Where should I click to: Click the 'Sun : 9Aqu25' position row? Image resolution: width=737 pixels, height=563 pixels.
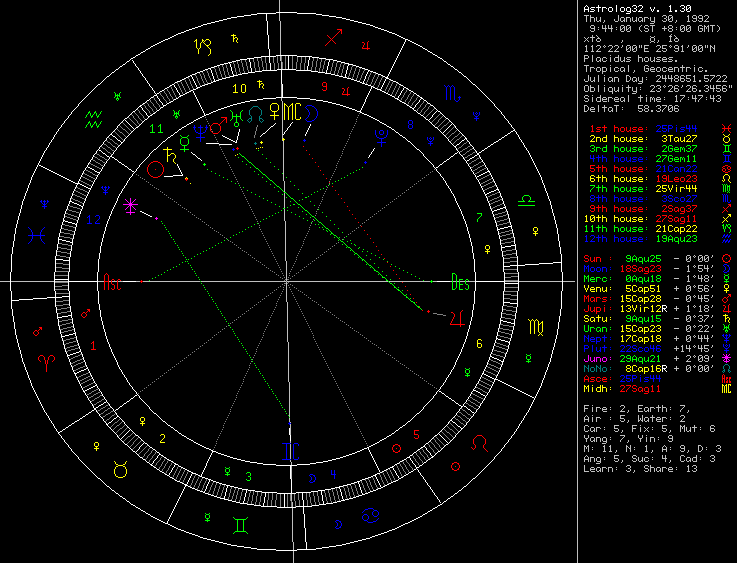(658, 258)
